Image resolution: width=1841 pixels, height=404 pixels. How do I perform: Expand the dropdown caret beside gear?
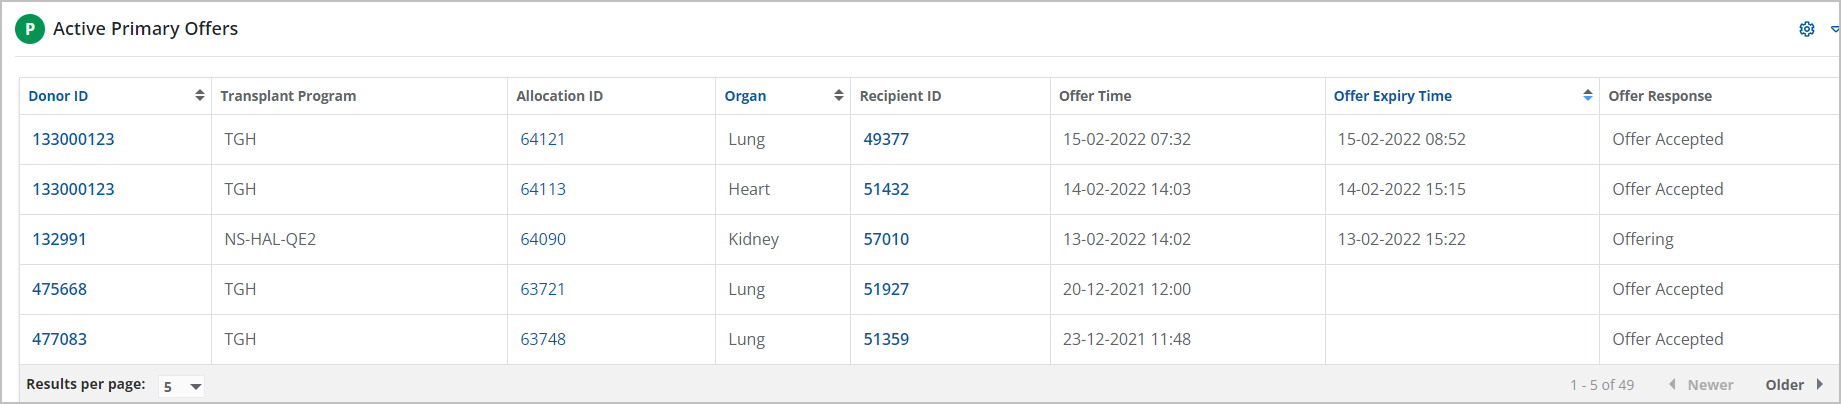pyautogui.click(x=1834, y=29)
